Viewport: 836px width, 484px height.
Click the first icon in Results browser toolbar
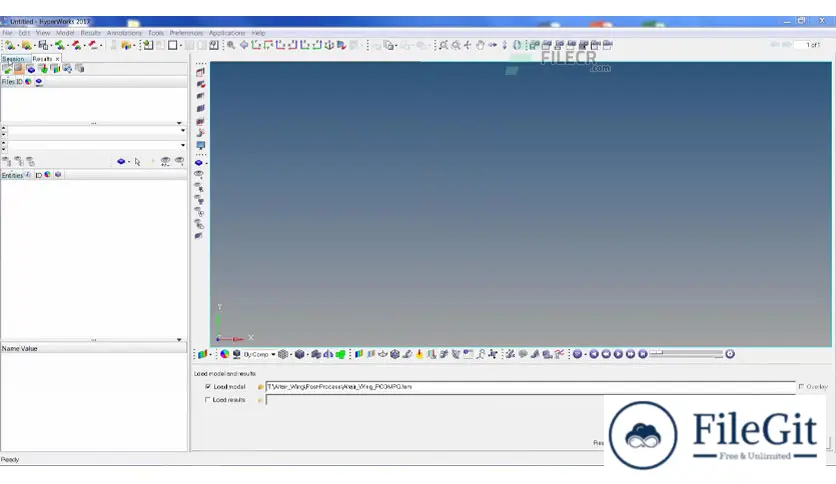(x=7, y=69)
